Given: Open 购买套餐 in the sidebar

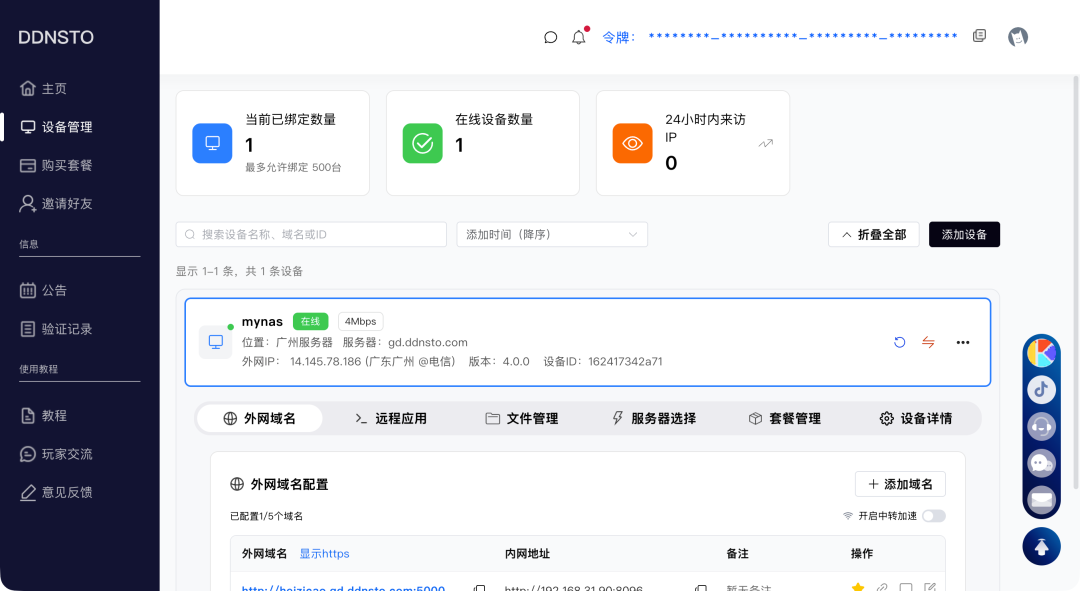Looking at the screenshot, I should click(x=67, y=165).
